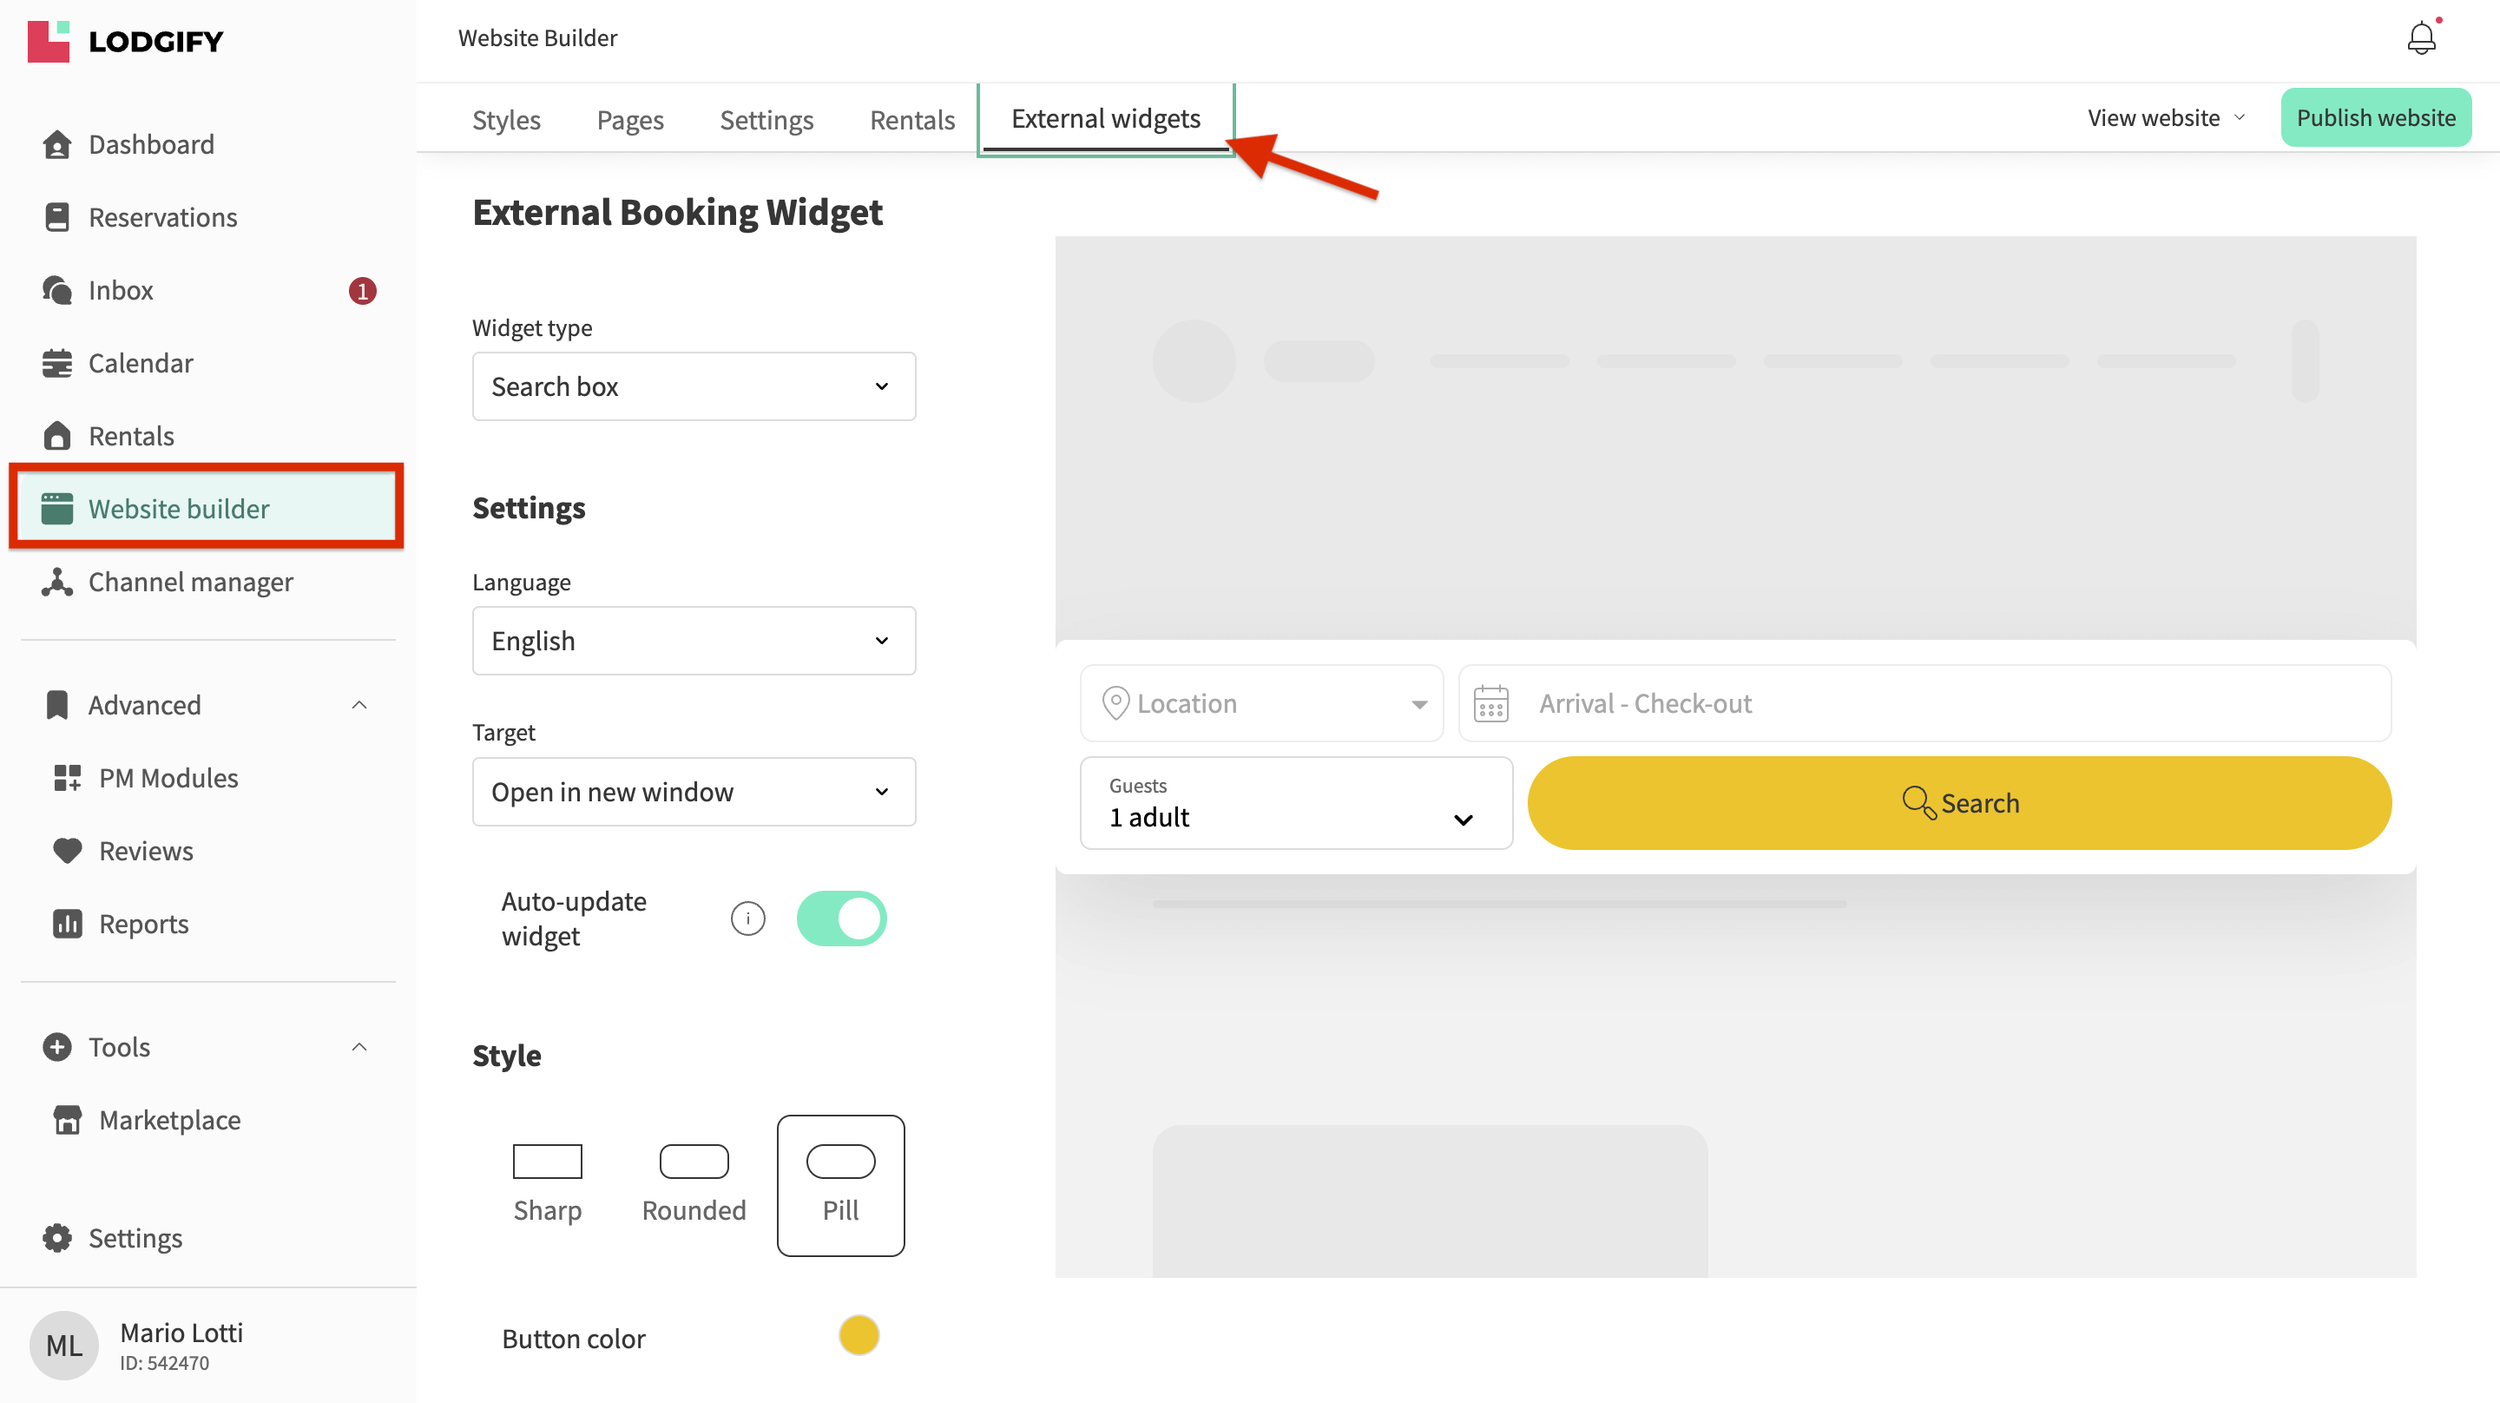Open the Calendar section

(x=140, y=362)
